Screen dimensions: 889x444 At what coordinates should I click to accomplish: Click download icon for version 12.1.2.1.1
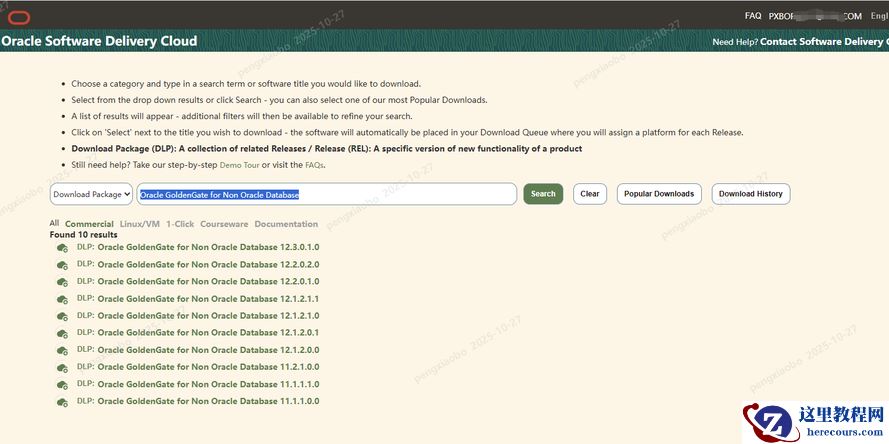(x=62, y=299)
